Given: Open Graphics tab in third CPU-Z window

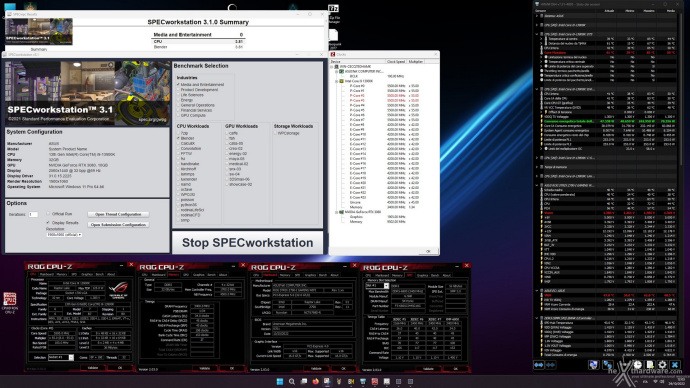Looking at the screenshot, I should coord(310,275).
